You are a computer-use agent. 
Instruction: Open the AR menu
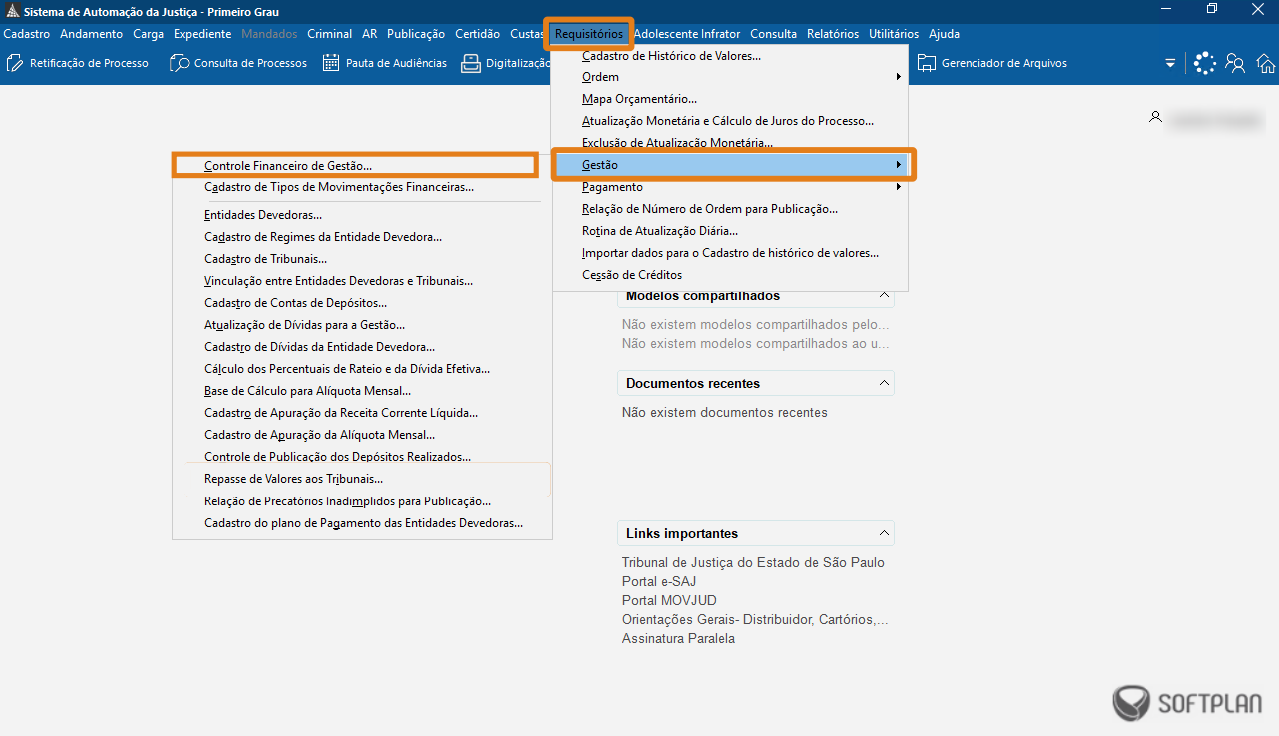(x=370, y=34)
